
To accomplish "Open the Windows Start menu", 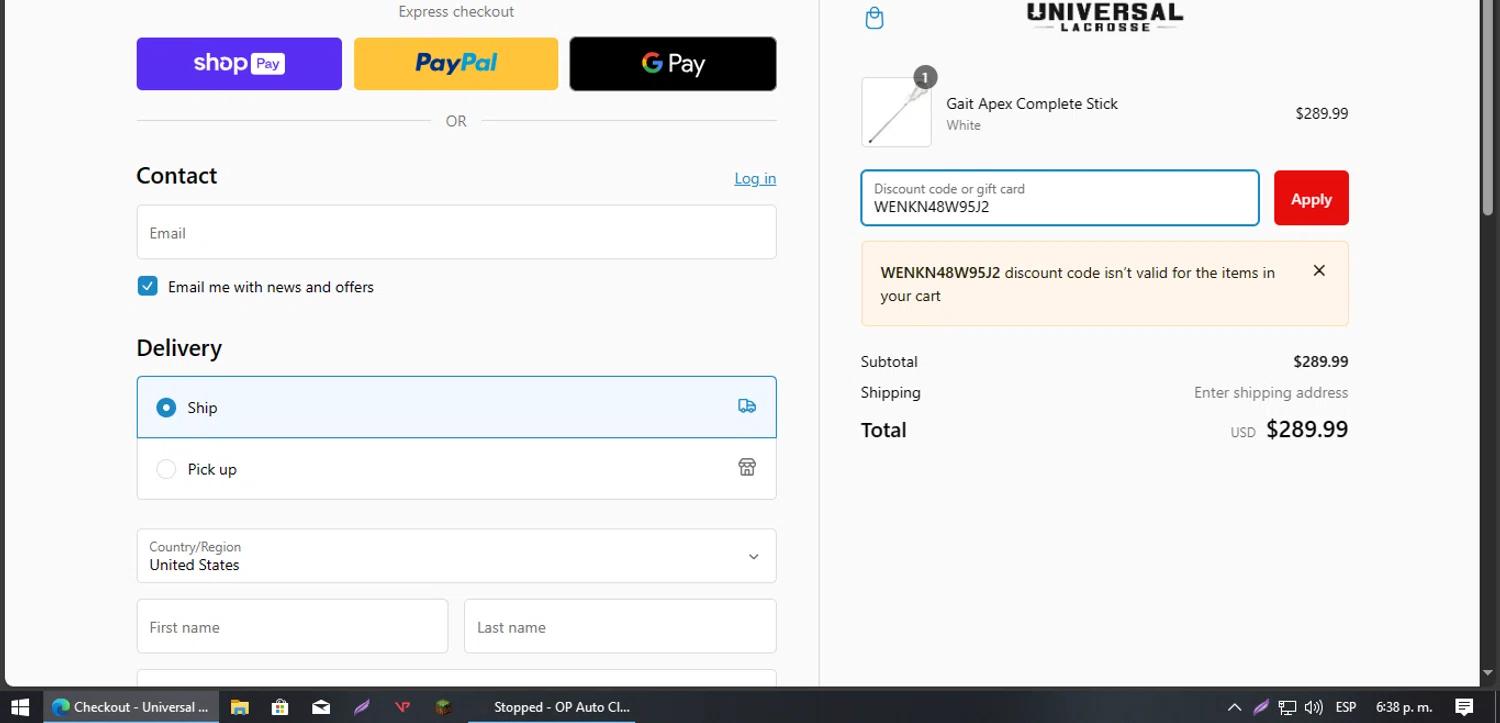I will pos(20,707).
